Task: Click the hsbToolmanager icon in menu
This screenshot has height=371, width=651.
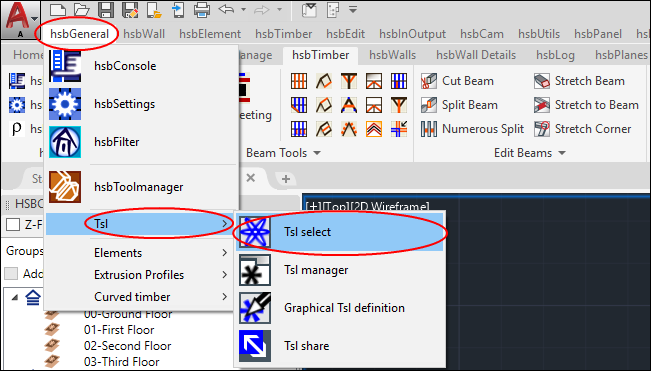Action: coord(65,187)
